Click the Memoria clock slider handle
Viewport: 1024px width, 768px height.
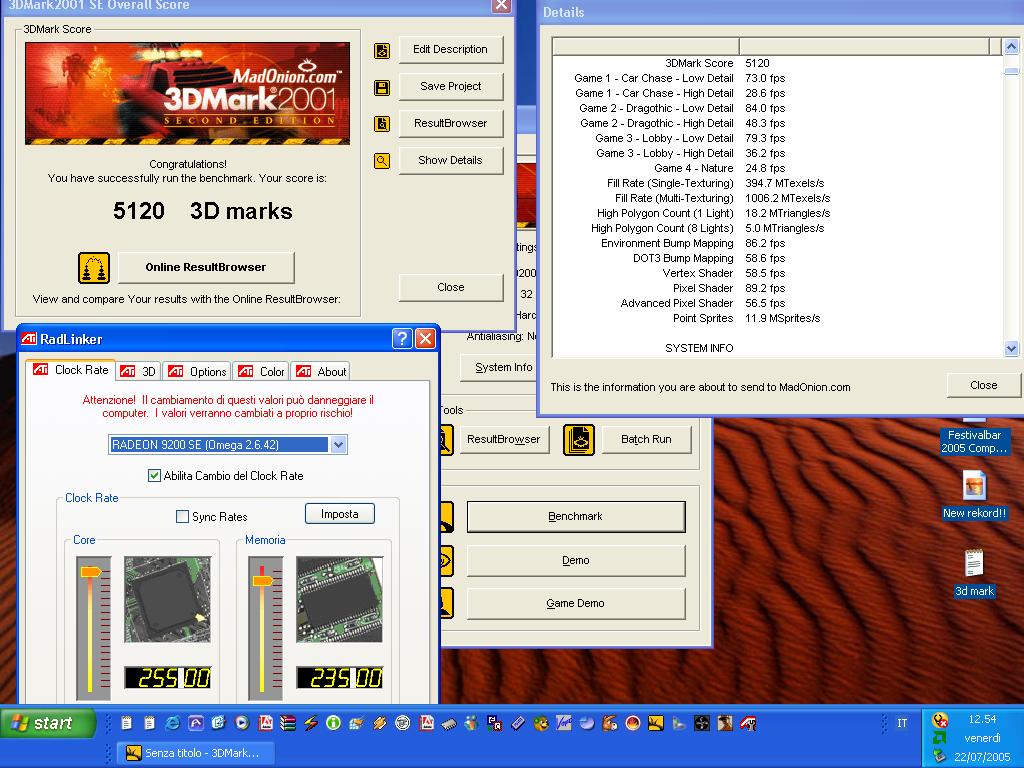click(262, 580)
